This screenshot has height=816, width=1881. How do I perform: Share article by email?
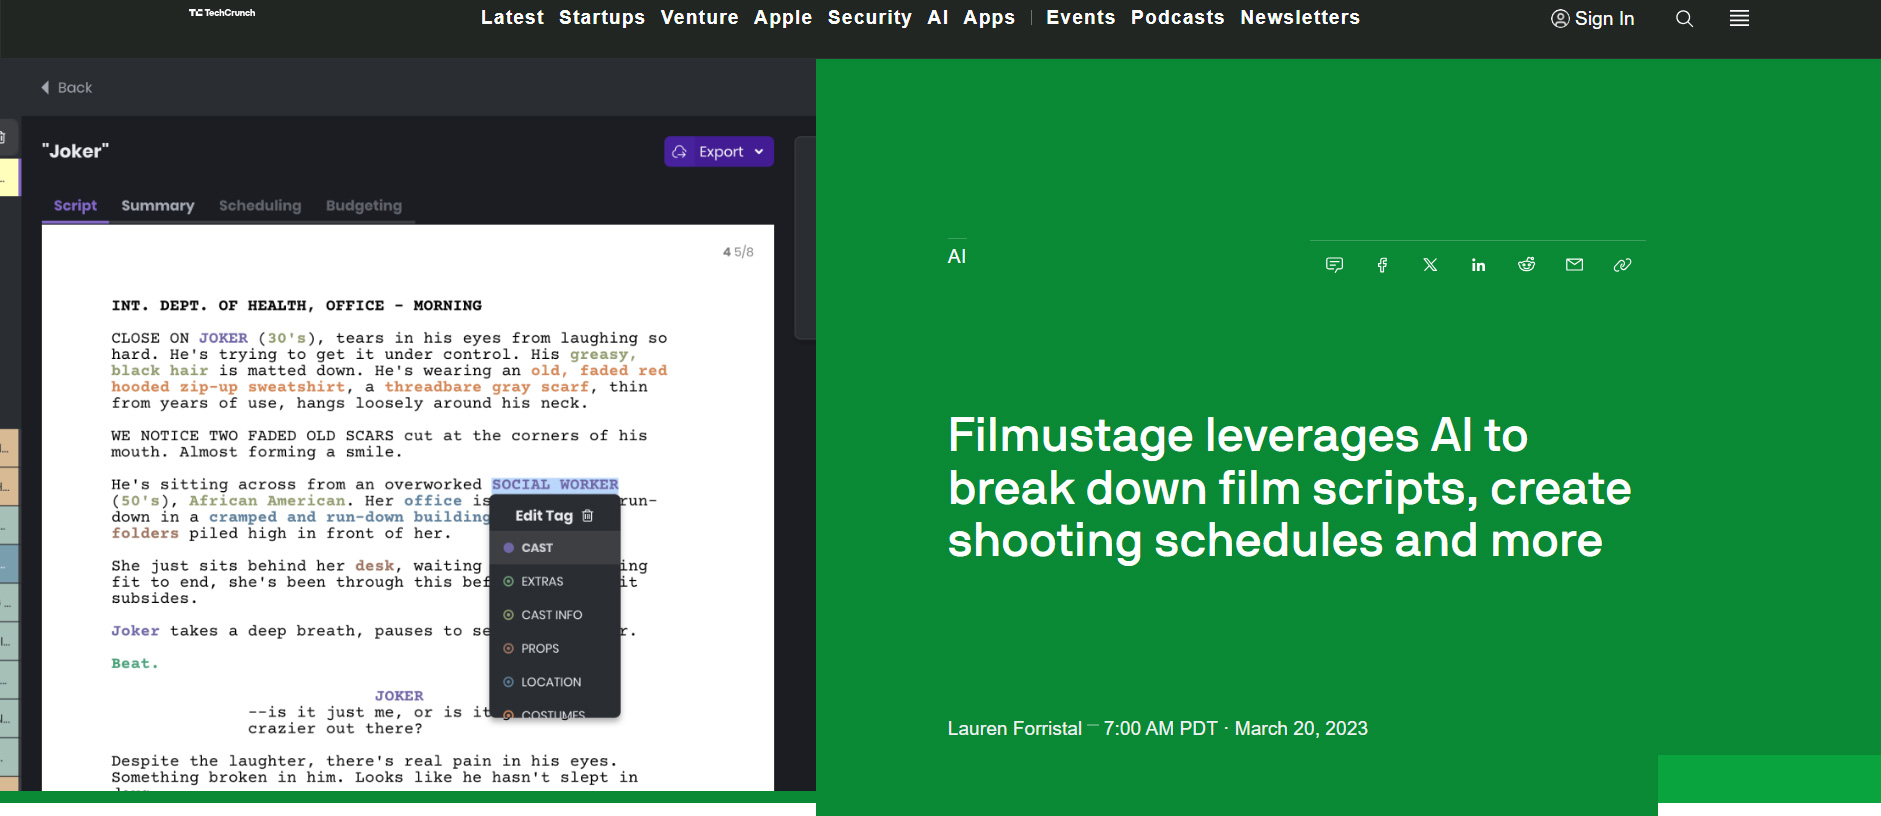pos(1574,265)
